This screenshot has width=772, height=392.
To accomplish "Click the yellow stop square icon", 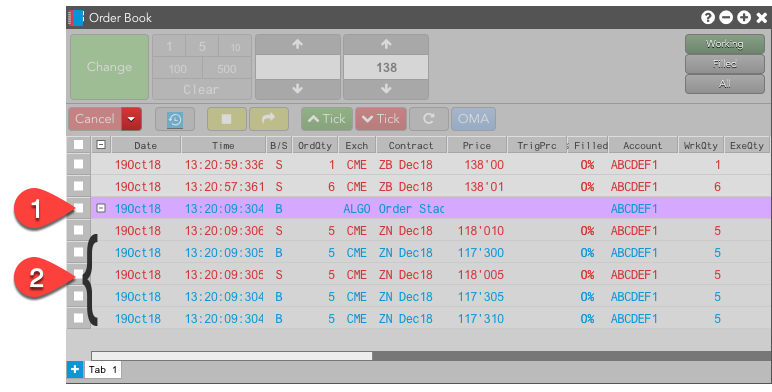I will [x=226, y=119].
